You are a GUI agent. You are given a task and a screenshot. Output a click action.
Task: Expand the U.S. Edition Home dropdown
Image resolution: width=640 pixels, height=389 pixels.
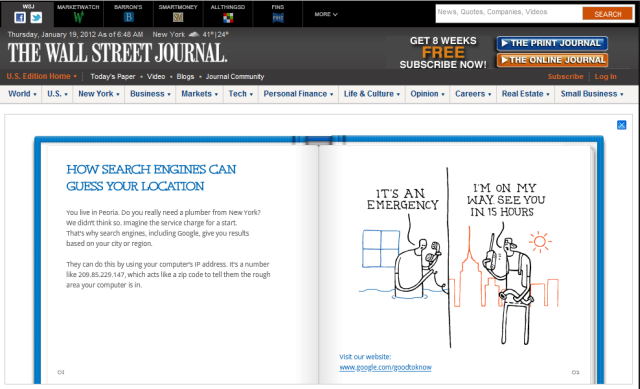tap(42, 76)
